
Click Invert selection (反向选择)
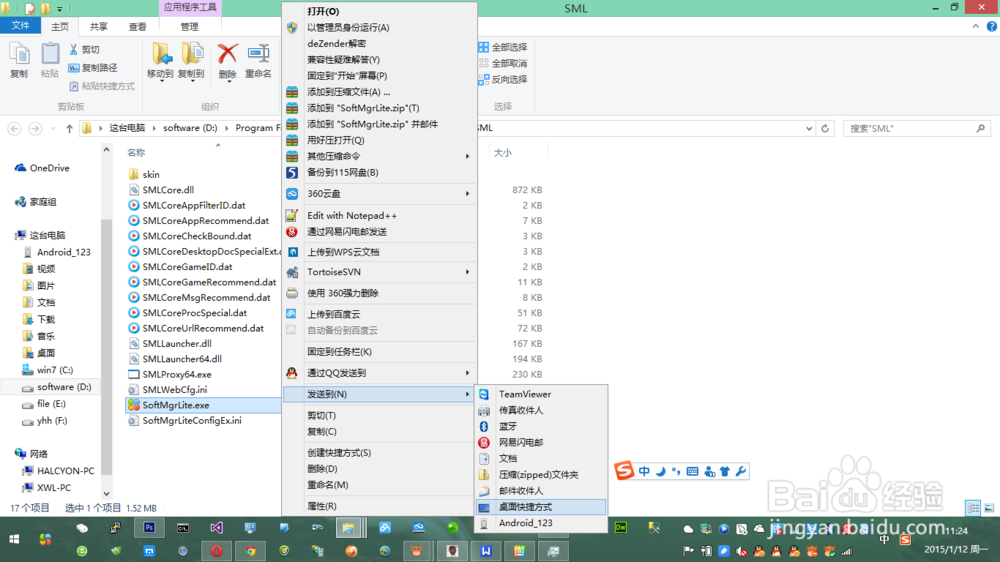(503, 79)
